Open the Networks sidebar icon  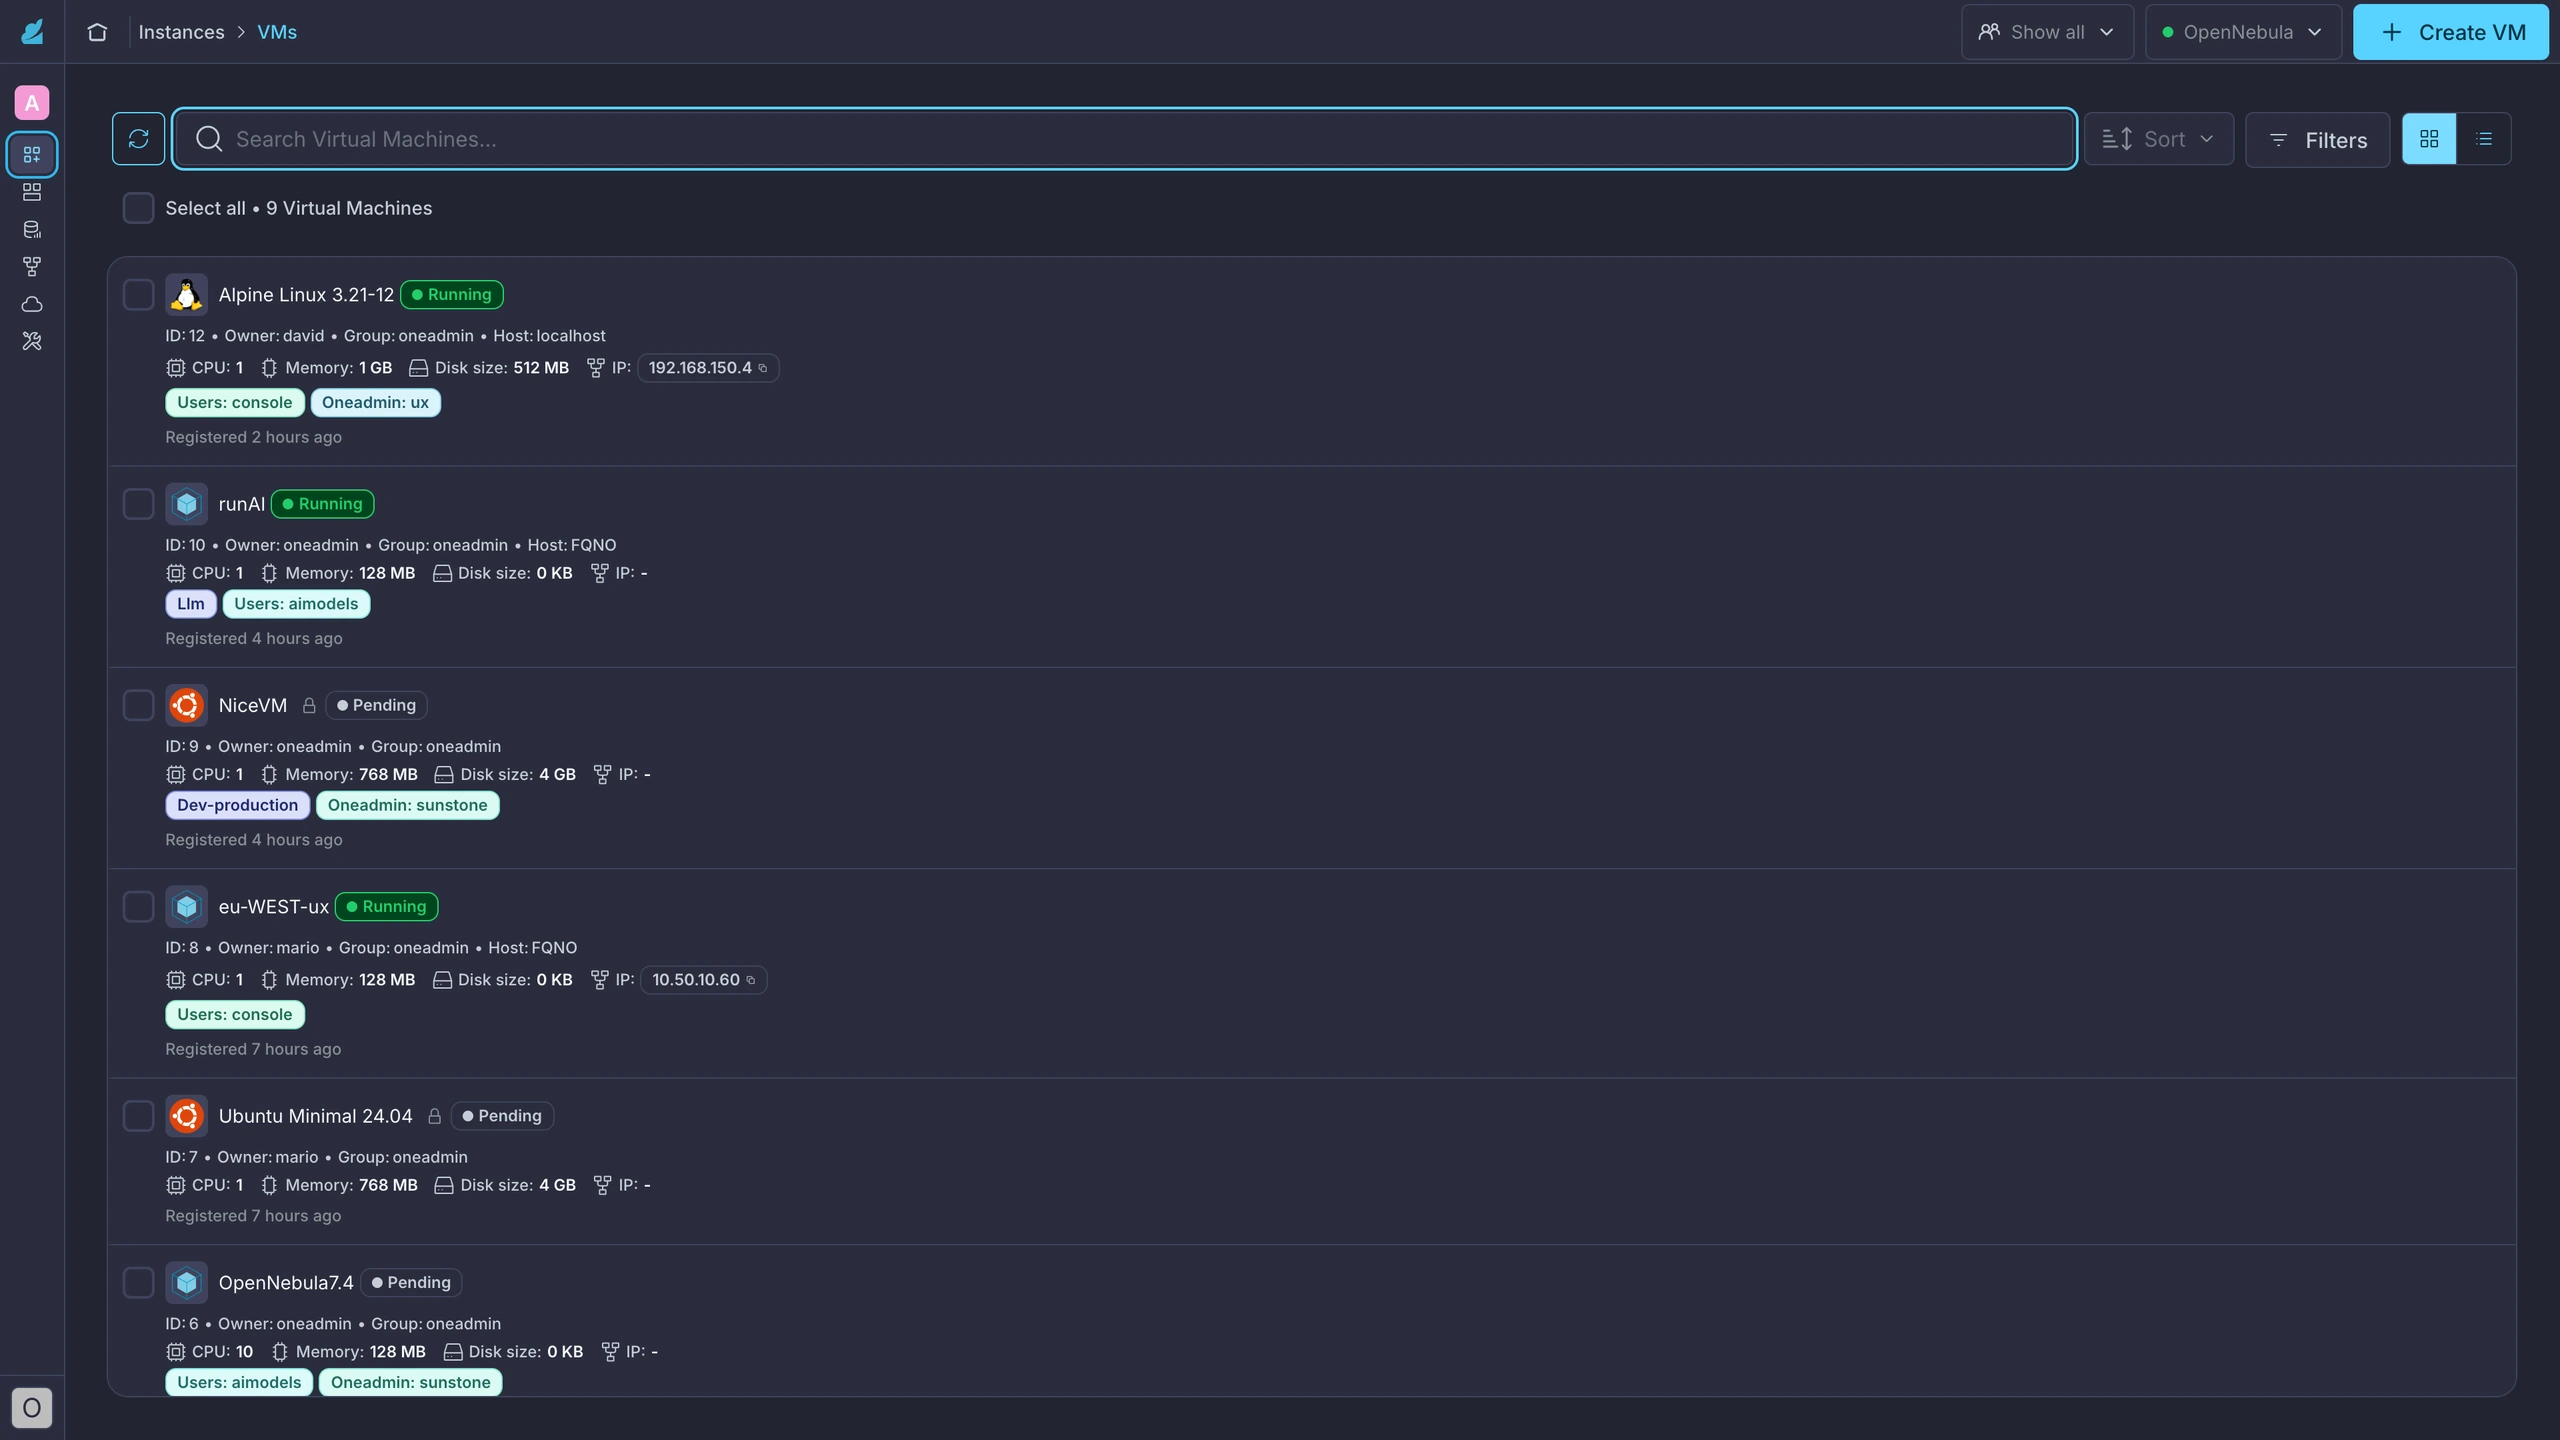(32, 266)
